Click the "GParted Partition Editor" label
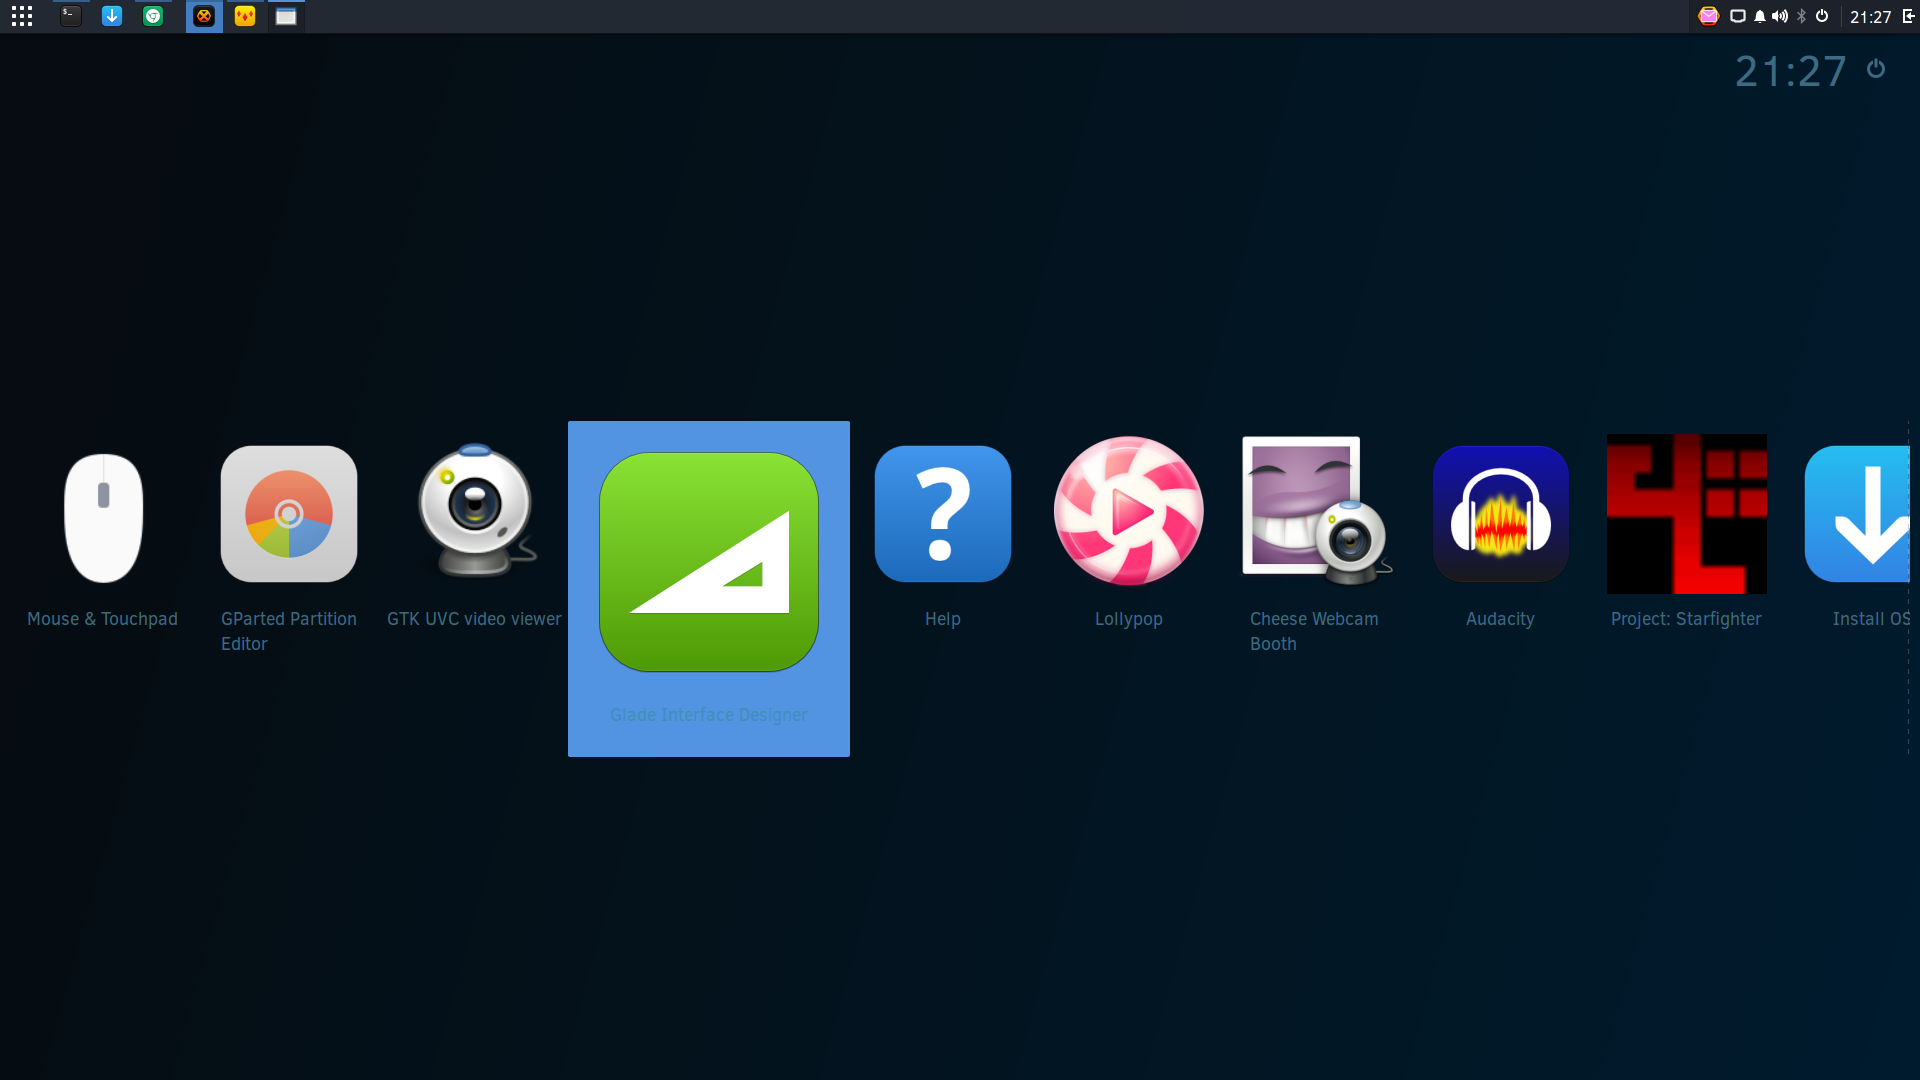Viewport: 1920px width, 1080px height. (289, 631)
